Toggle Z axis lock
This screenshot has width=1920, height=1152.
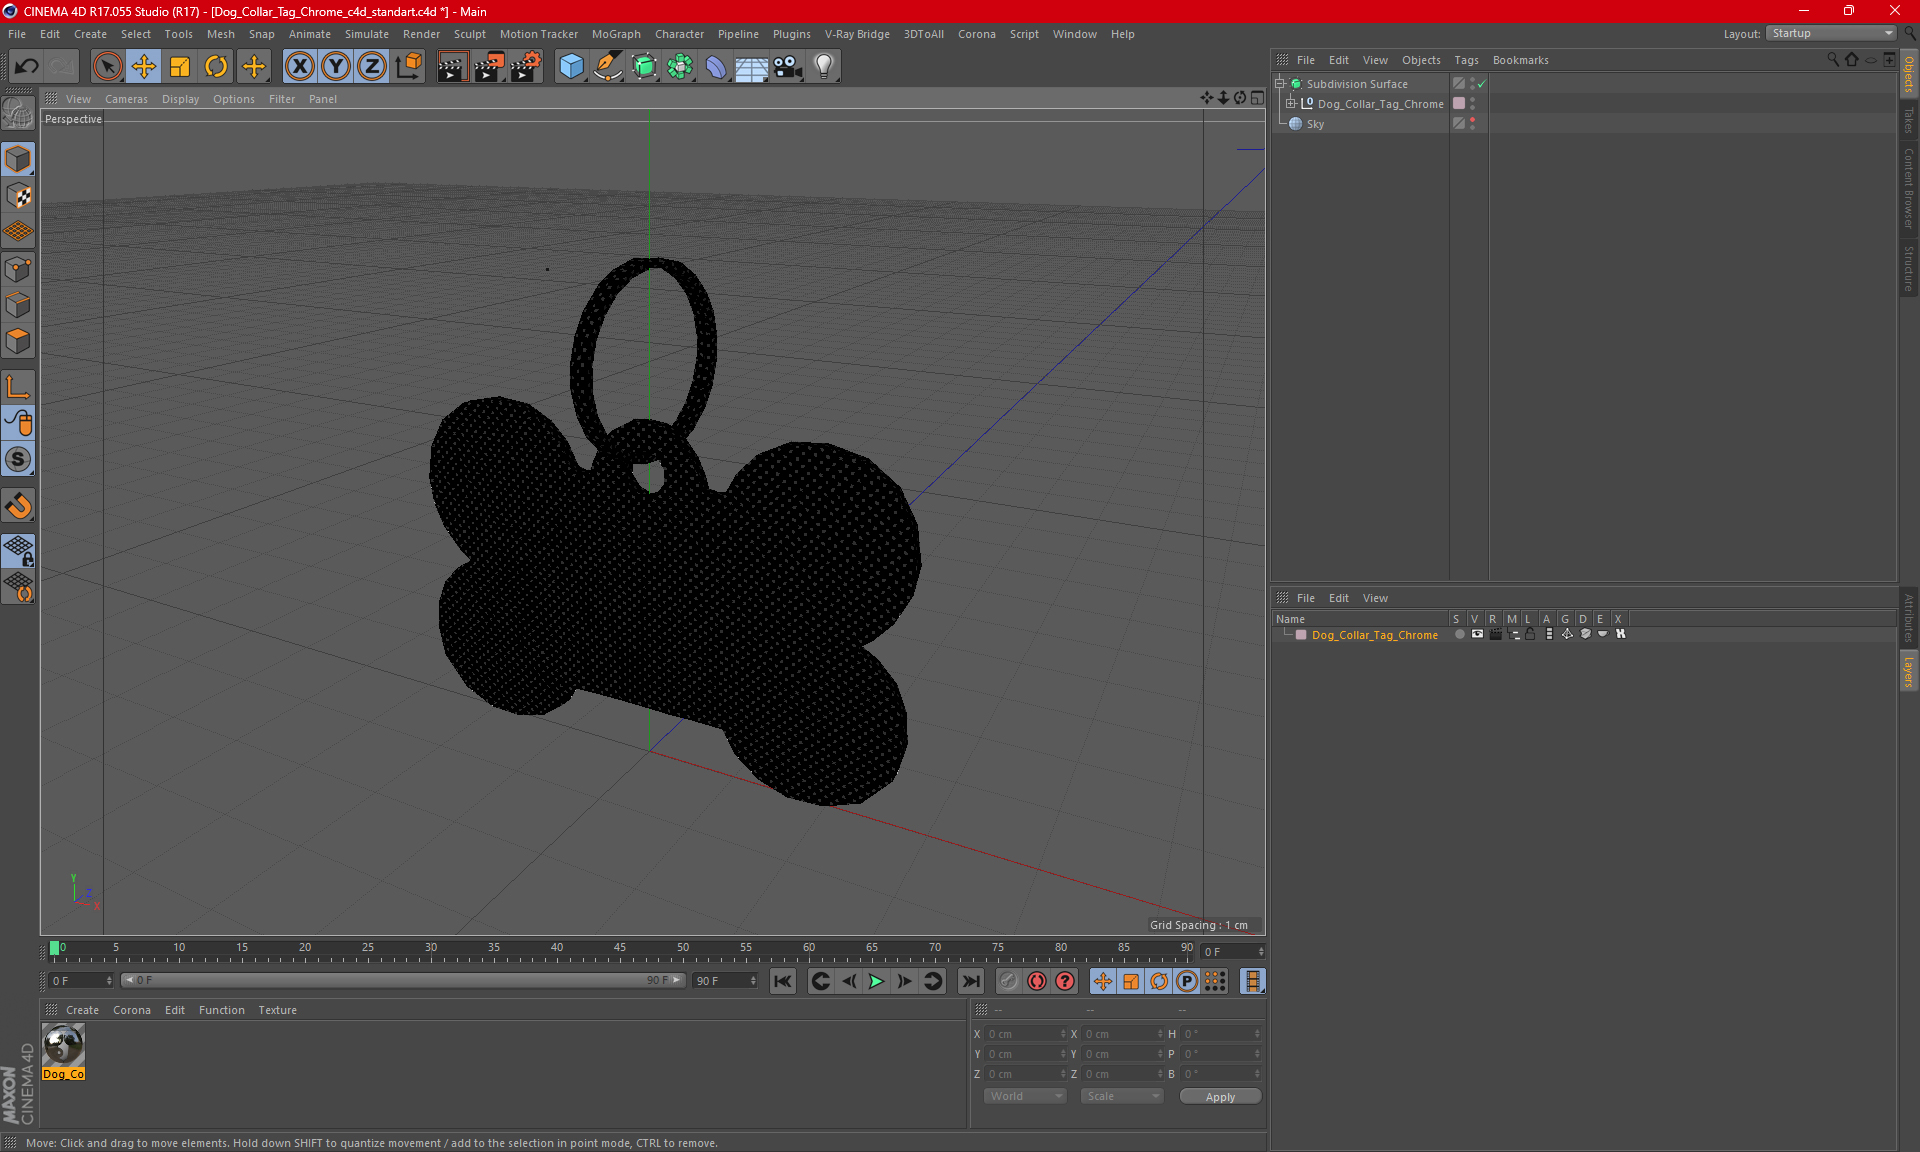tap(372, 67)
